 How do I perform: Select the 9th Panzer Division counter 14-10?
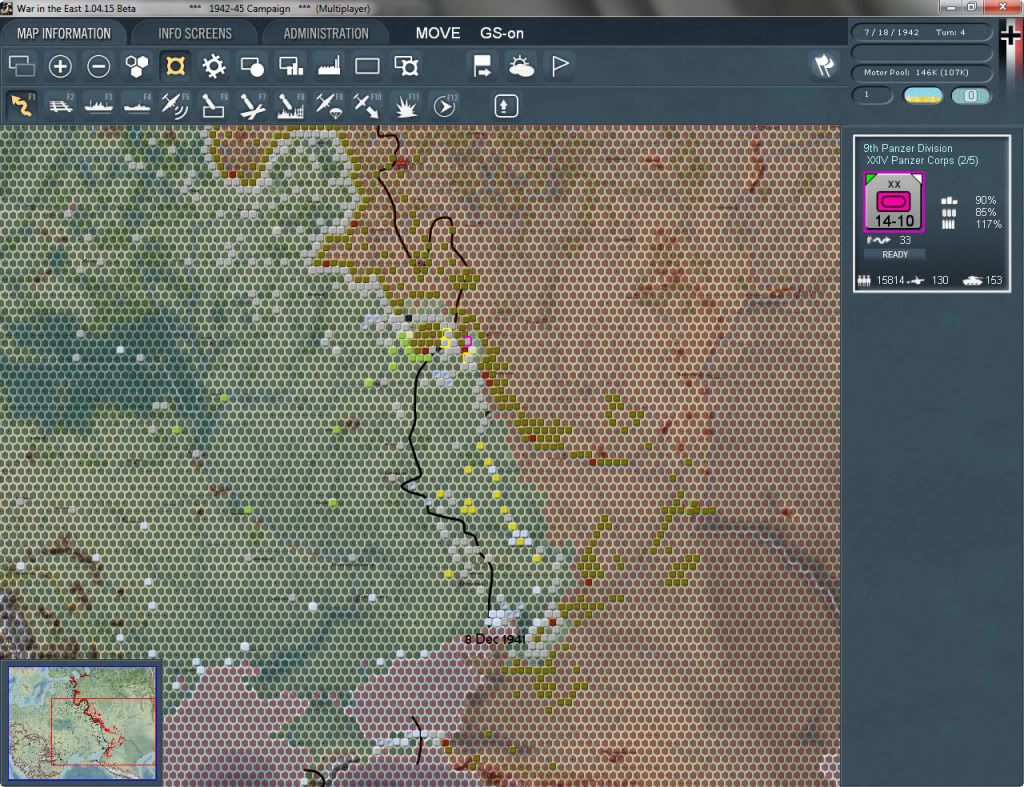894,202
